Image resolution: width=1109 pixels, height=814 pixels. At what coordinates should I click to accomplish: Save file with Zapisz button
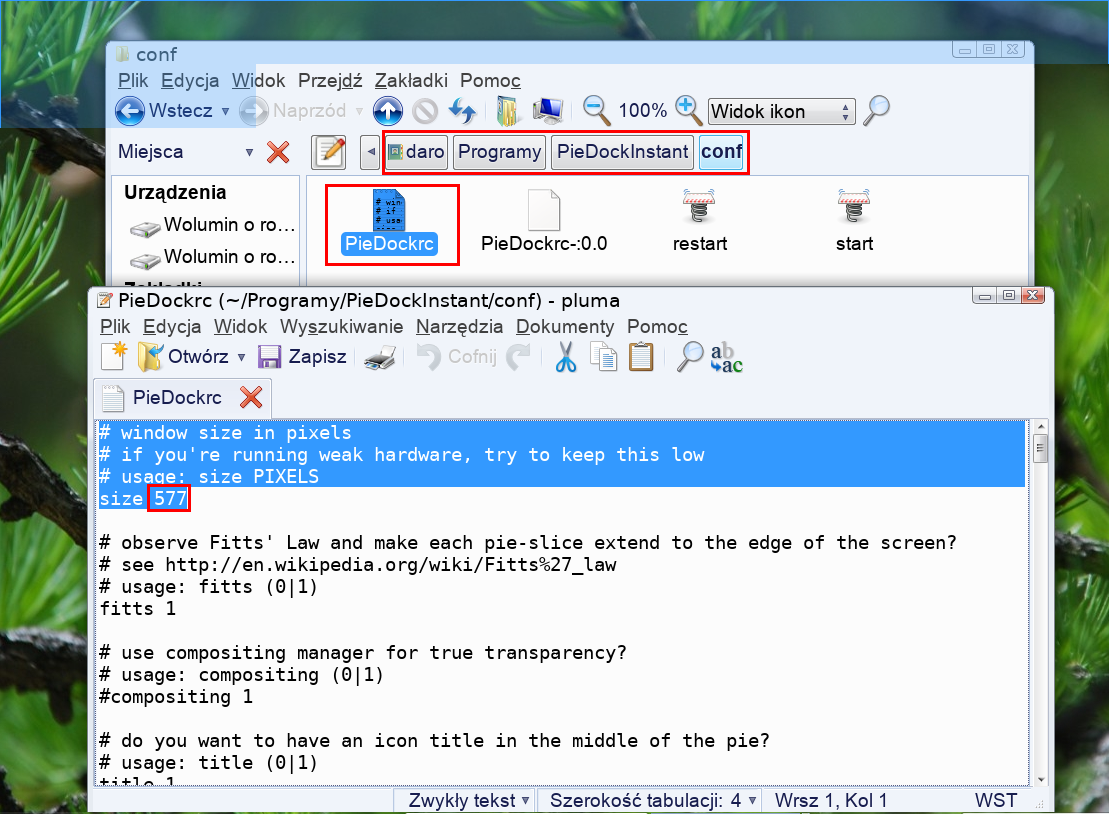302,356
